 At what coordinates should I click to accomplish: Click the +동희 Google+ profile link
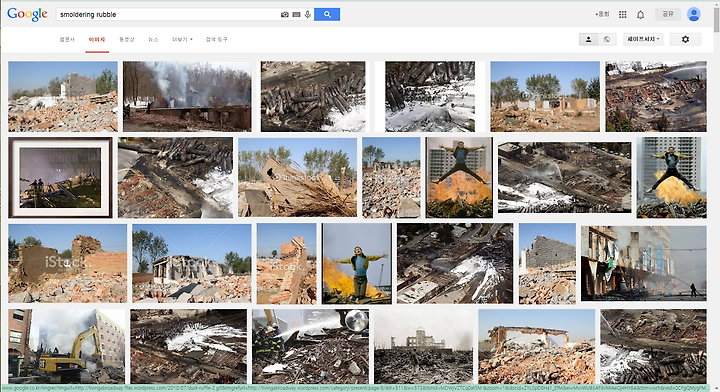[x=602, y=14]
